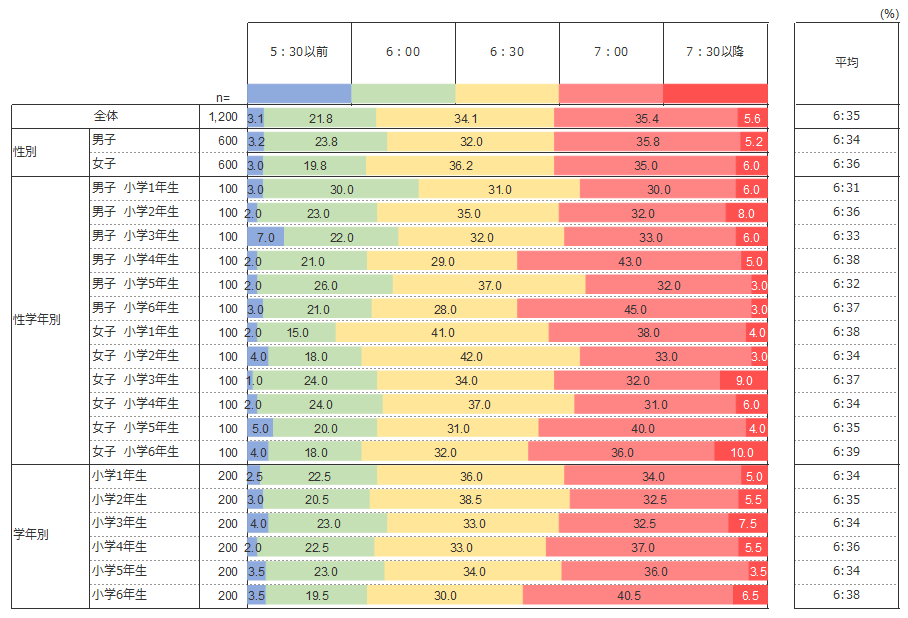The height and width of the screenshot is (618, 908).
Task: Click the 7.0 blue bar segment
Action: pos(265,237)
